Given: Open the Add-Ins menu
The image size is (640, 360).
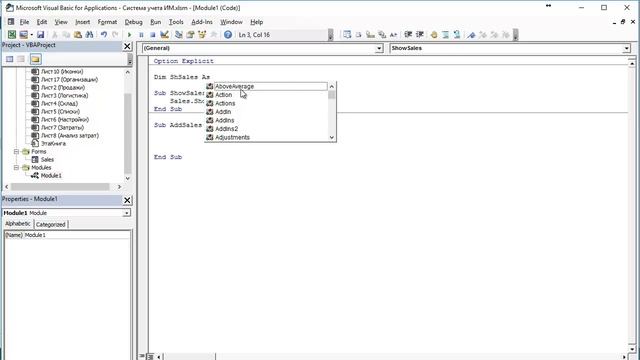Looking at the screenshot, I should tap(202, 22).
